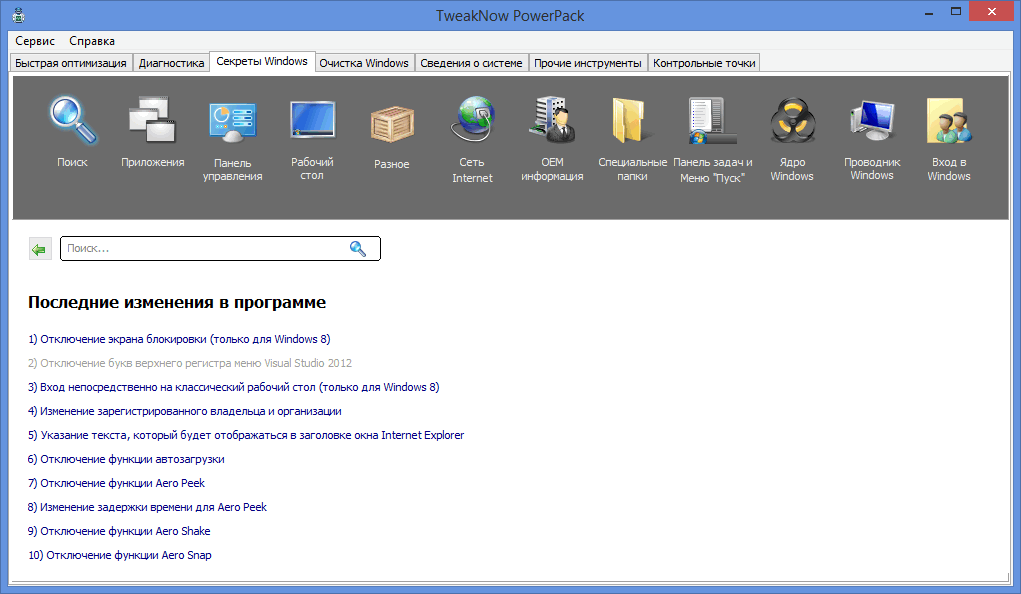Select the Ядро Windows biohazard icon
Viewport: 1021px width, 594px height.
[x=792, y=120]
